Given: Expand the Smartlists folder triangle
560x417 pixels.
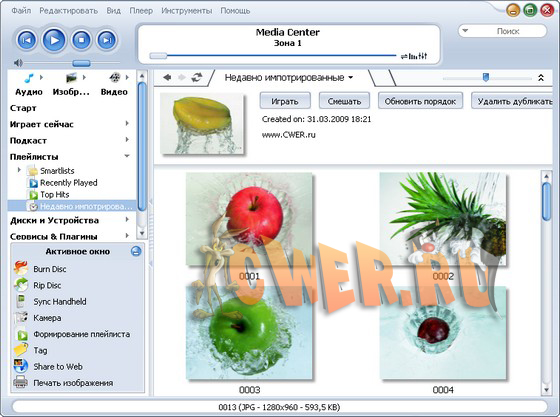Looking at the screenshot, I should point(19,170).
